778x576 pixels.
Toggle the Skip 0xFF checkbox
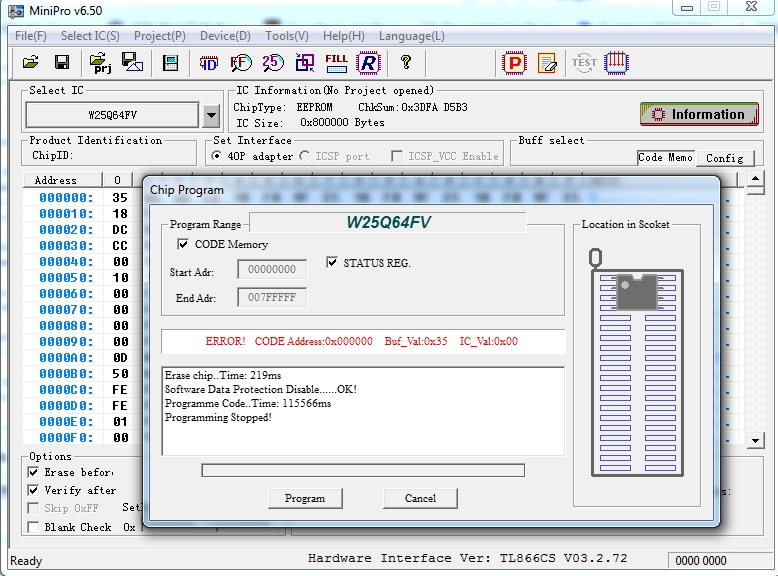tap(33, 508)
